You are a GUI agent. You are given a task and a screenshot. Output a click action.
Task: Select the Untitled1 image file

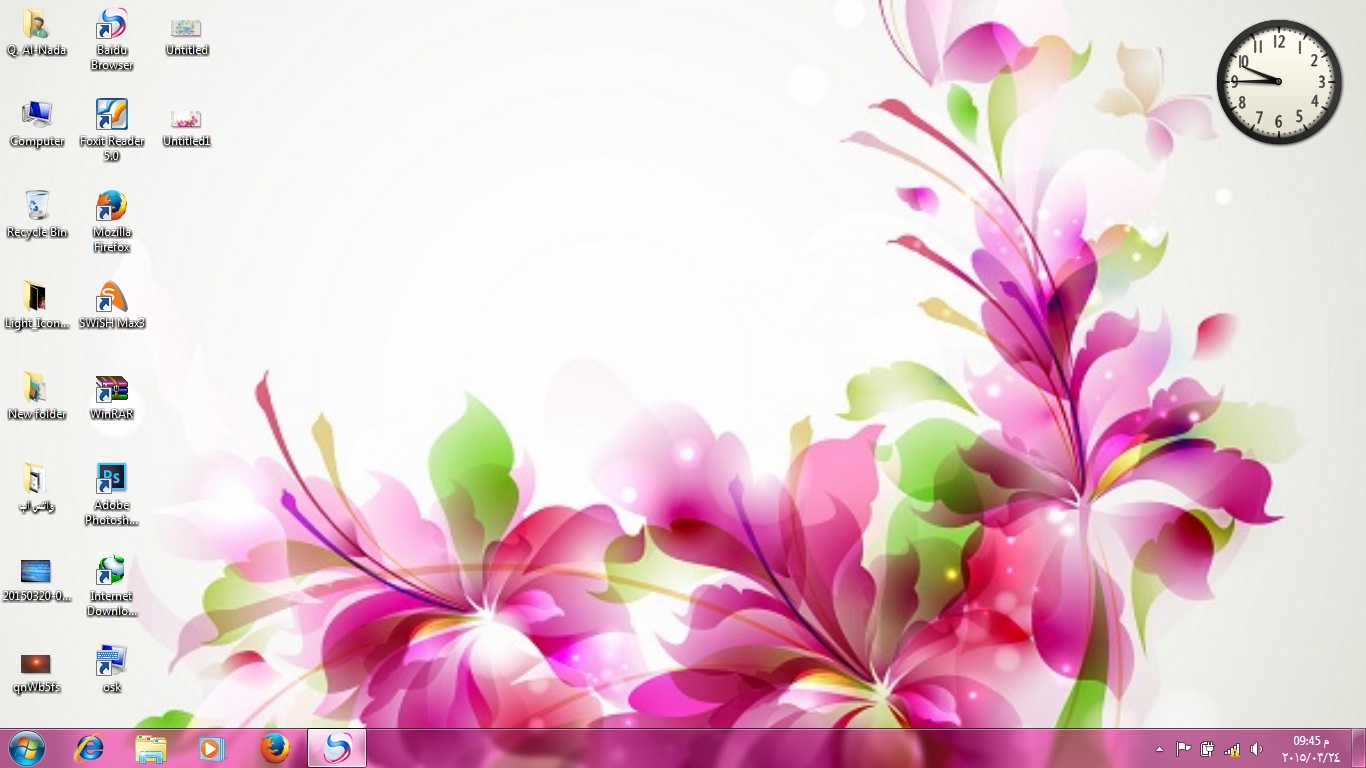point(186,120)
